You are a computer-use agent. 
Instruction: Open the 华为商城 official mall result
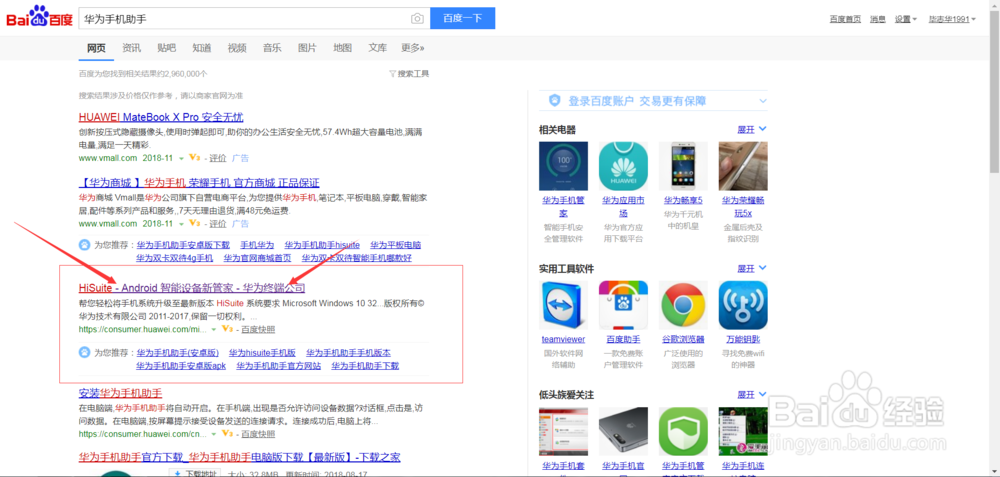199,183
